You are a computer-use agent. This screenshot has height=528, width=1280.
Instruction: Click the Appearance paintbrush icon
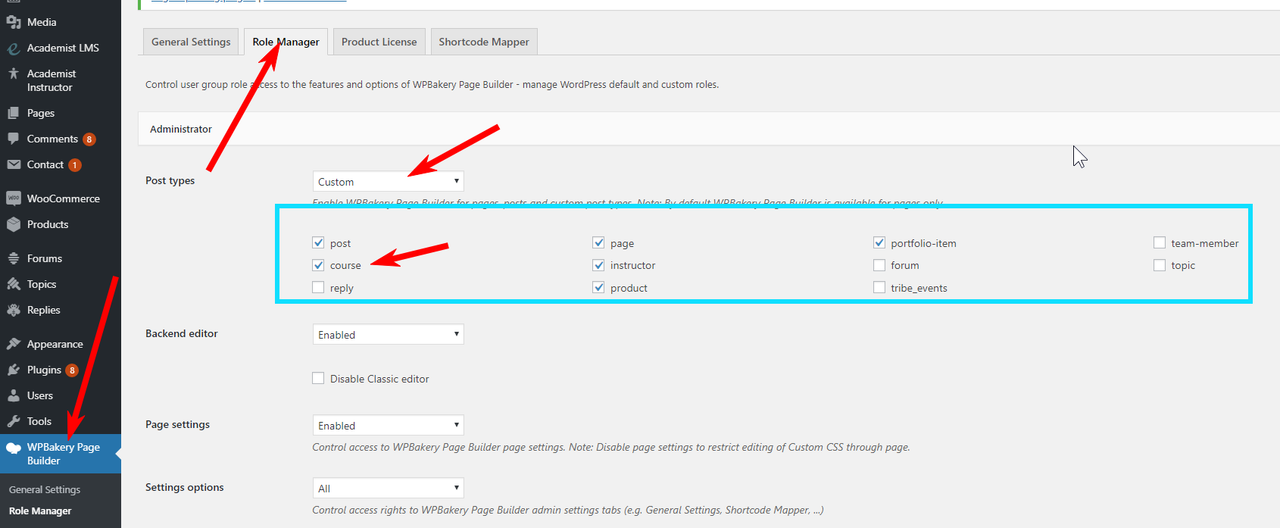tap(13, 344)
